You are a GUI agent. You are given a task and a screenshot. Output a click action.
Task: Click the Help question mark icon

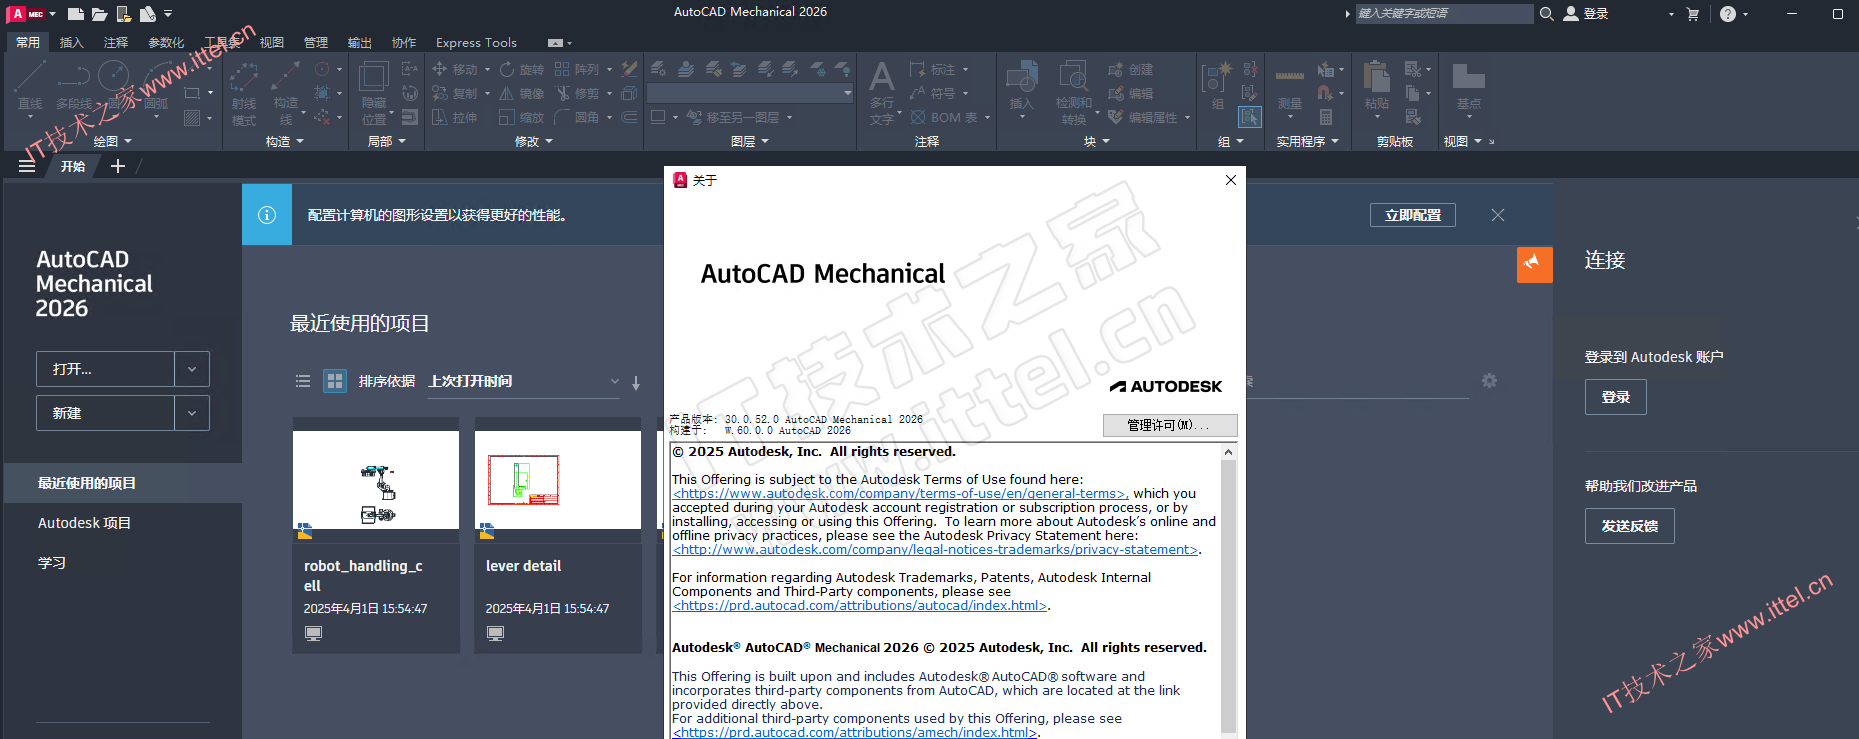(x=1728, y=14)
